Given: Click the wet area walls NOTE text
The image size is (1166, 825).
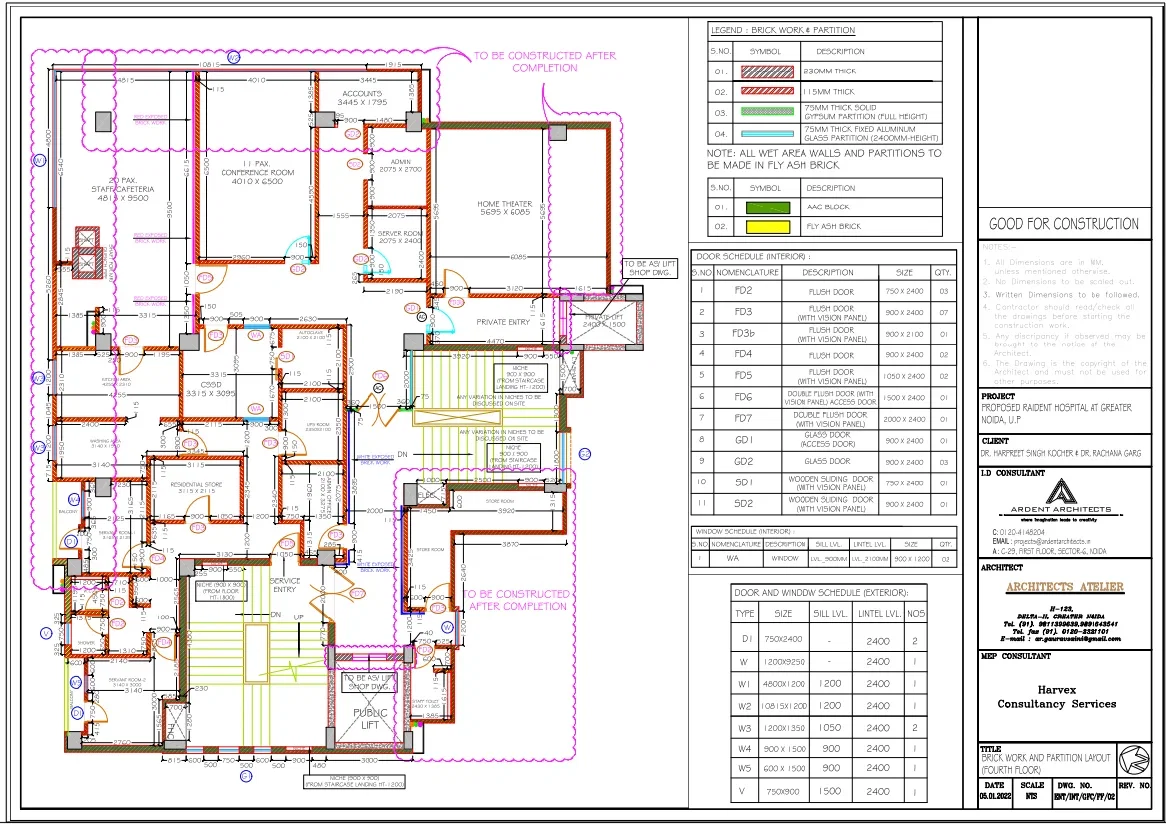Looking at the screenshot, I should pos(824,159).
